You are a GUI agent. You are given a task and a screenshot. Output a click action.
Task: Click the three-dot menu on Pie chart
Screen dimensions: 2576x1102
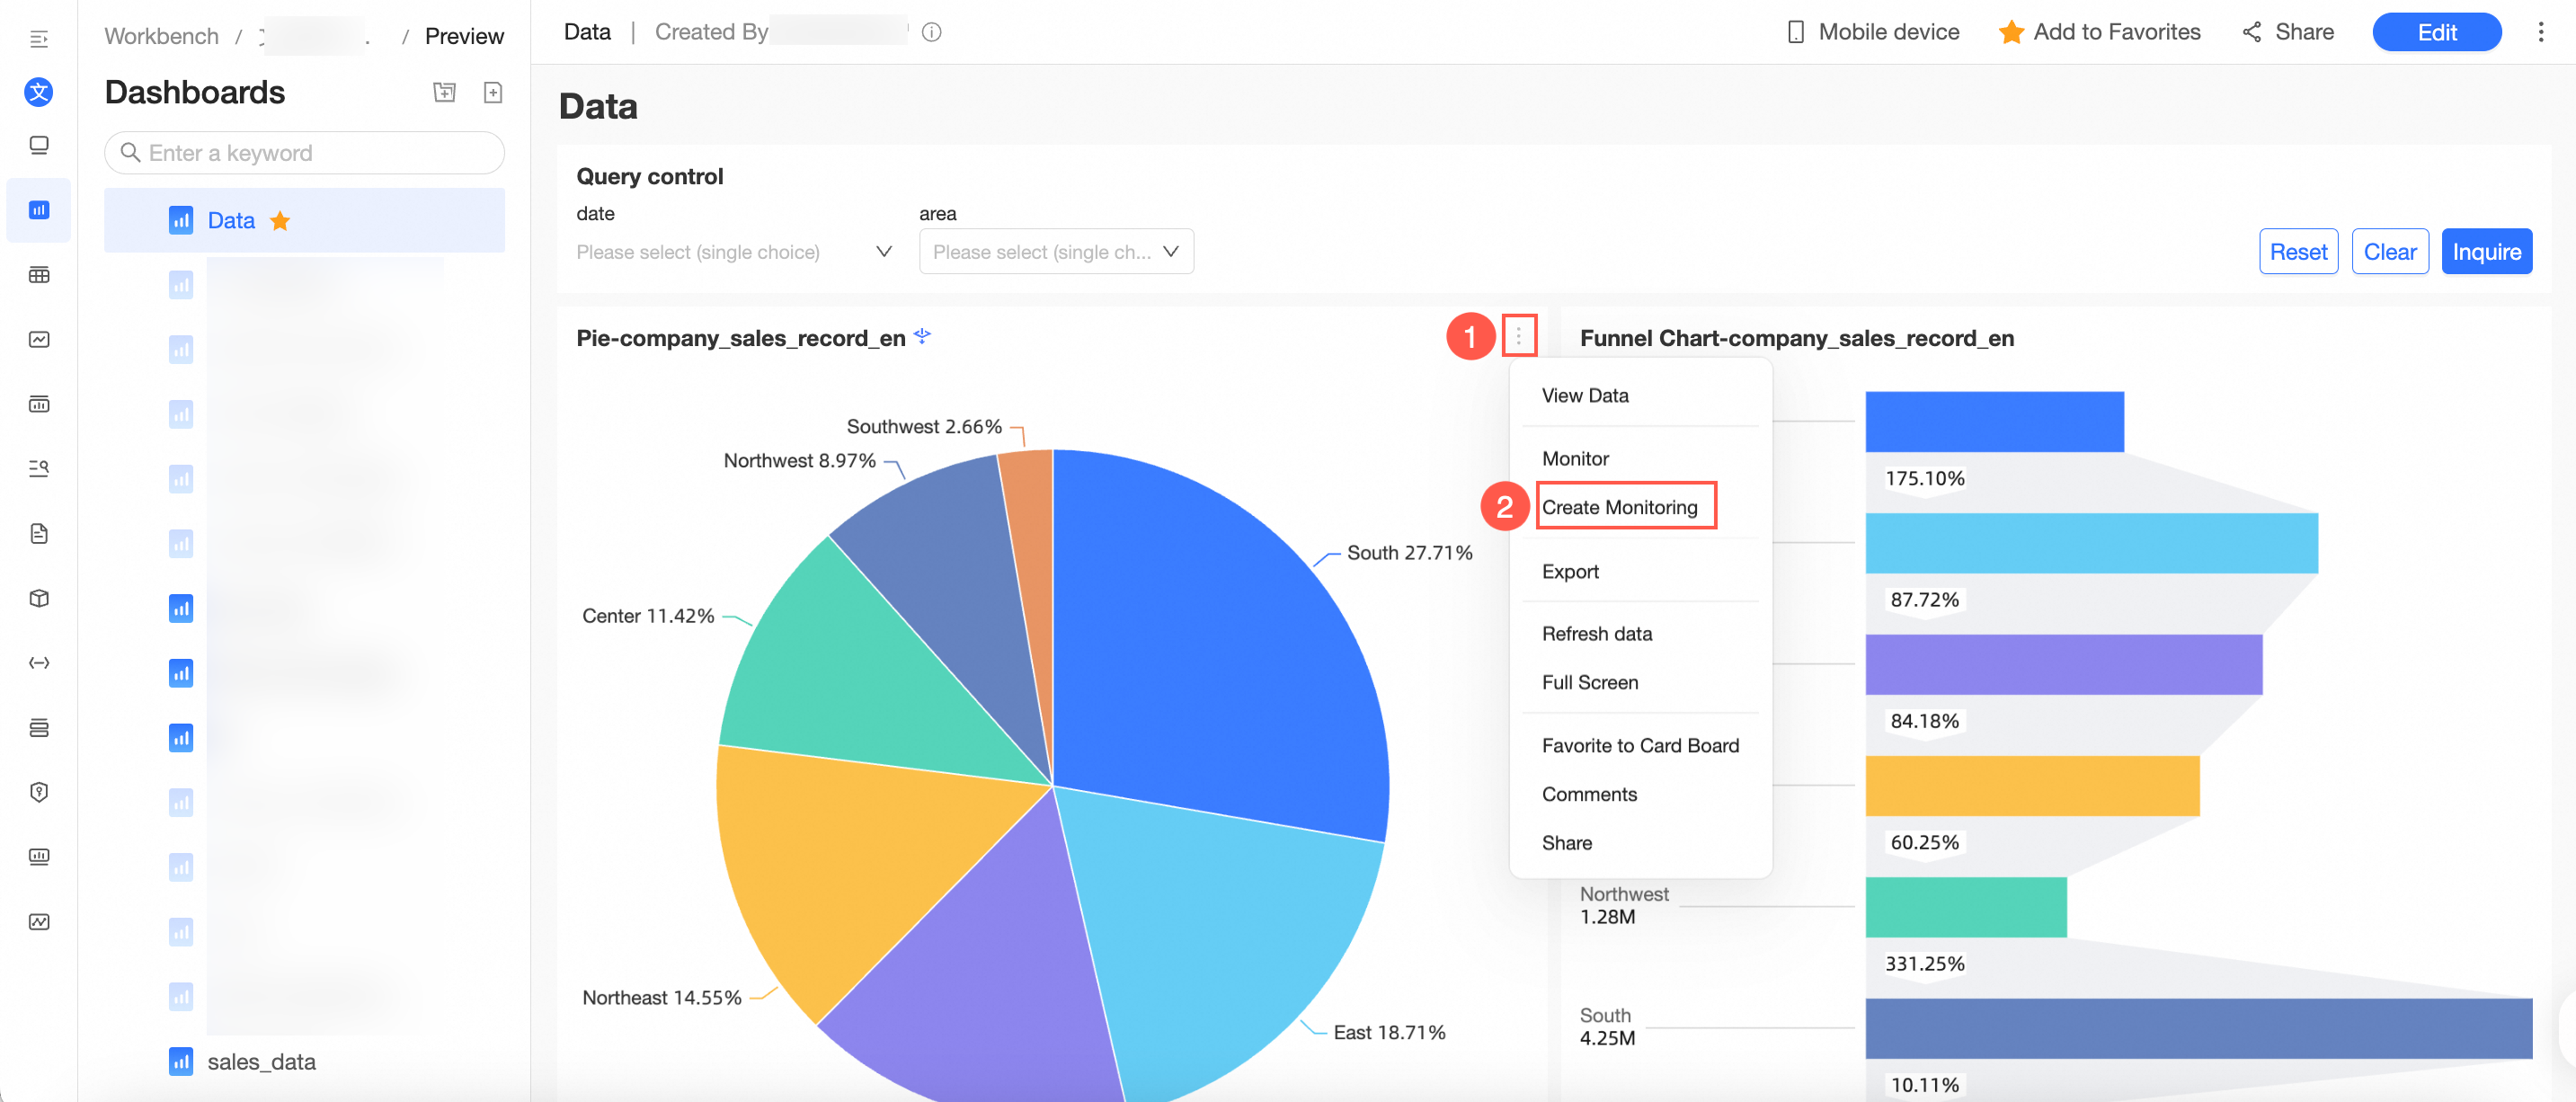(1517, 337)
